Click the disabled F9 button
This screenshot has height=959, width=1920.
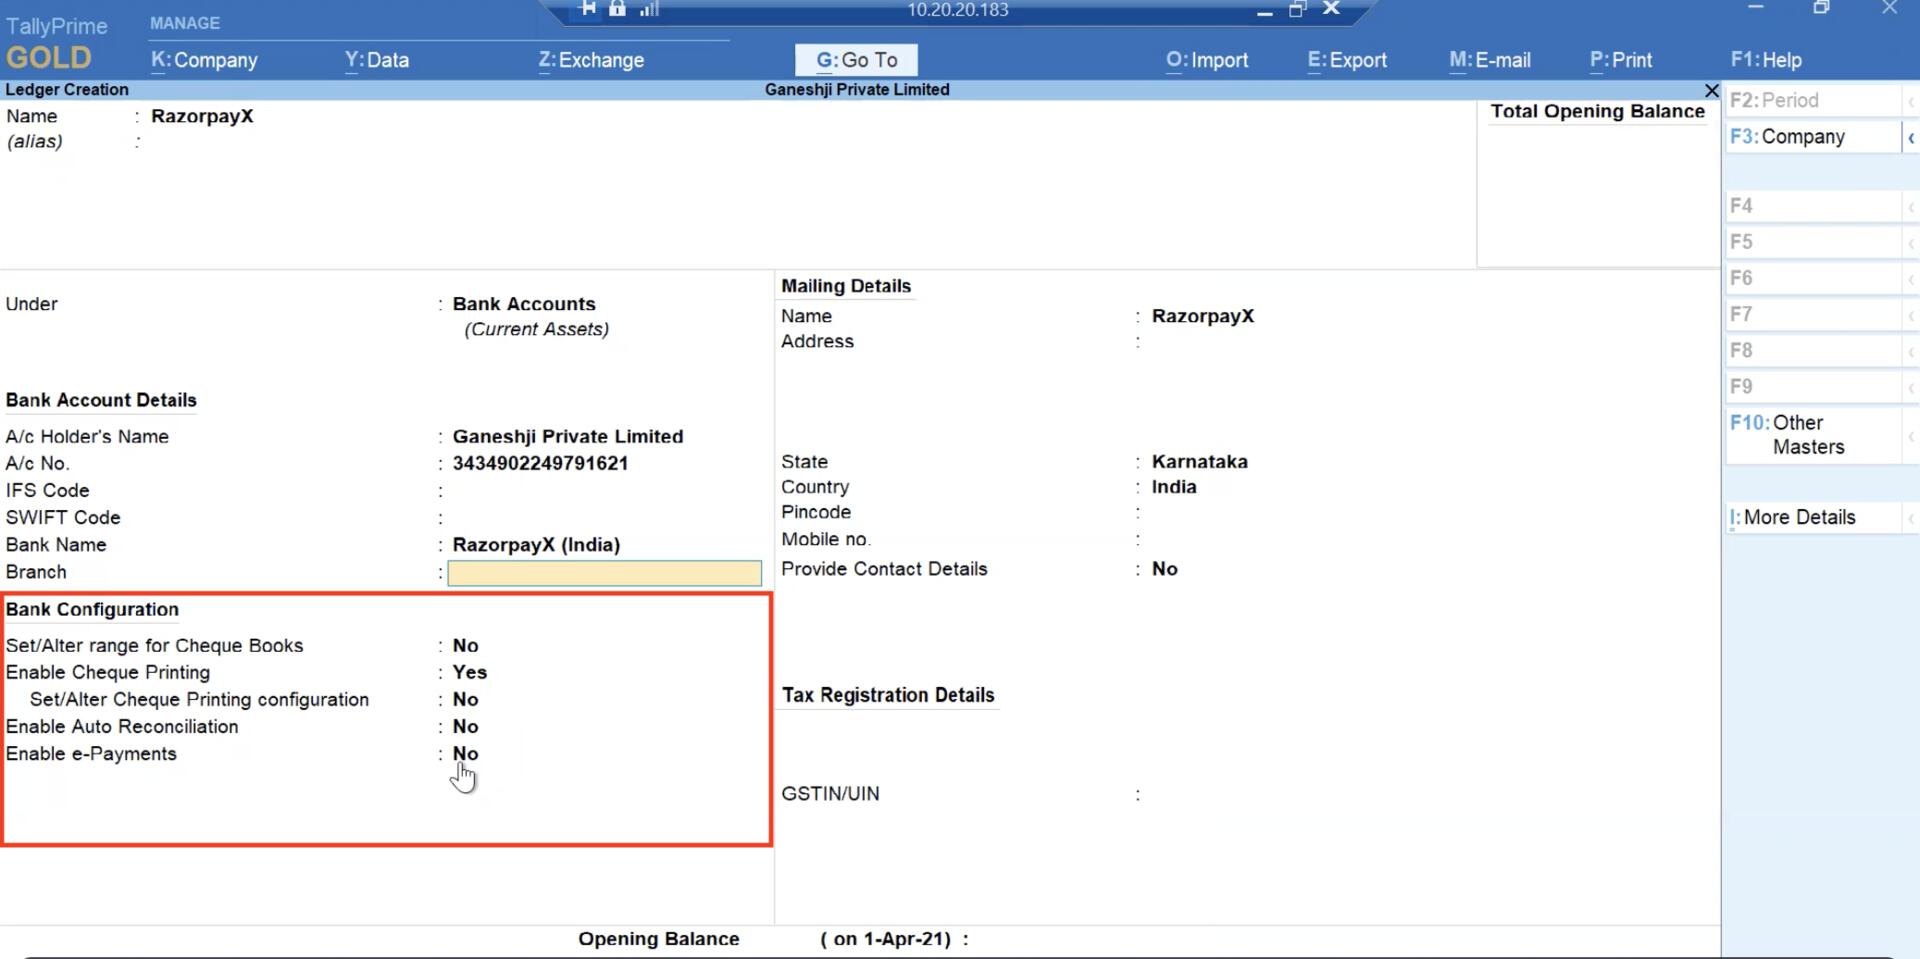[x=1812, y=386]
